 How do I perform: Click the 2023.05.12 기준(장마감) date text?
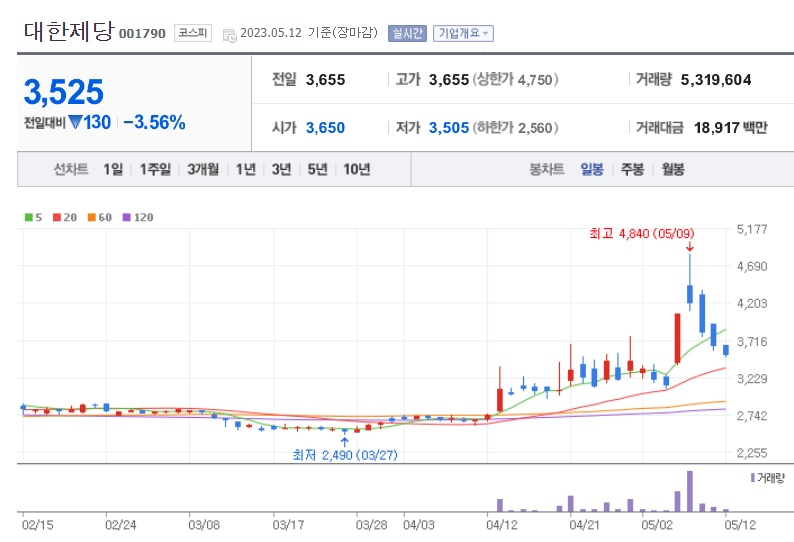[309, 33]
